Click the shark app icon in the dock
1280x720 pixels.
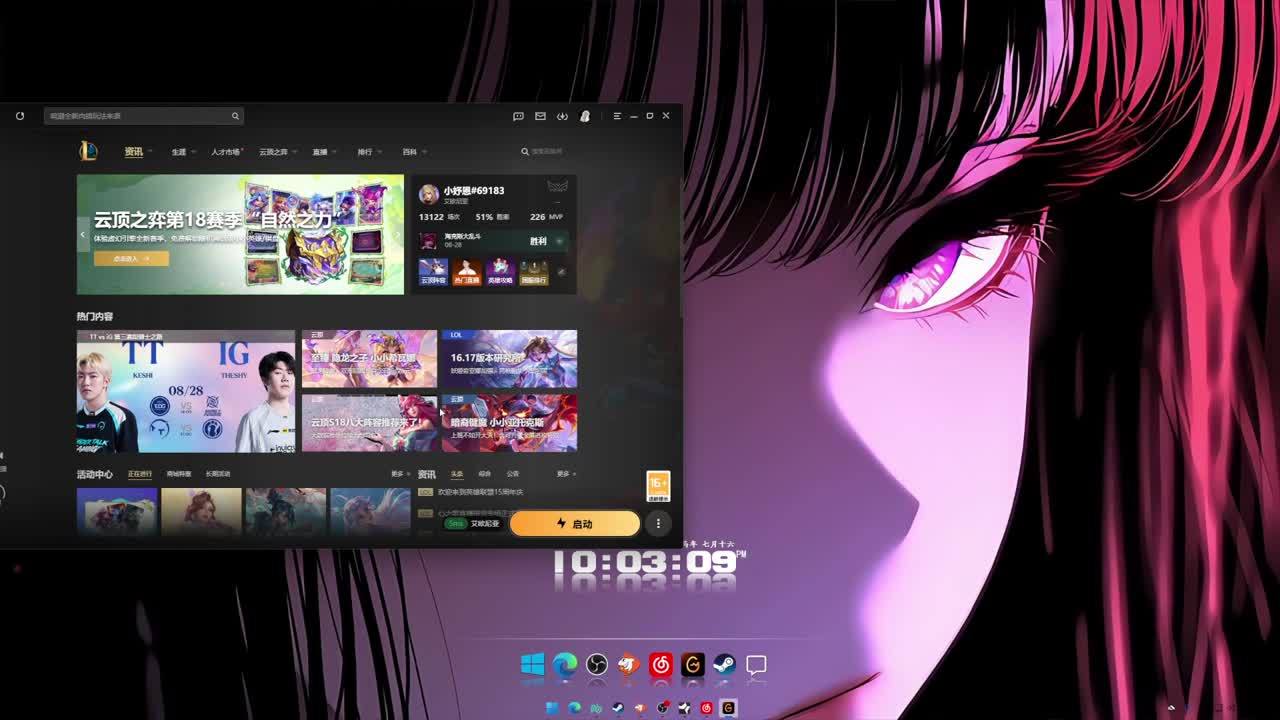[629, 665]
